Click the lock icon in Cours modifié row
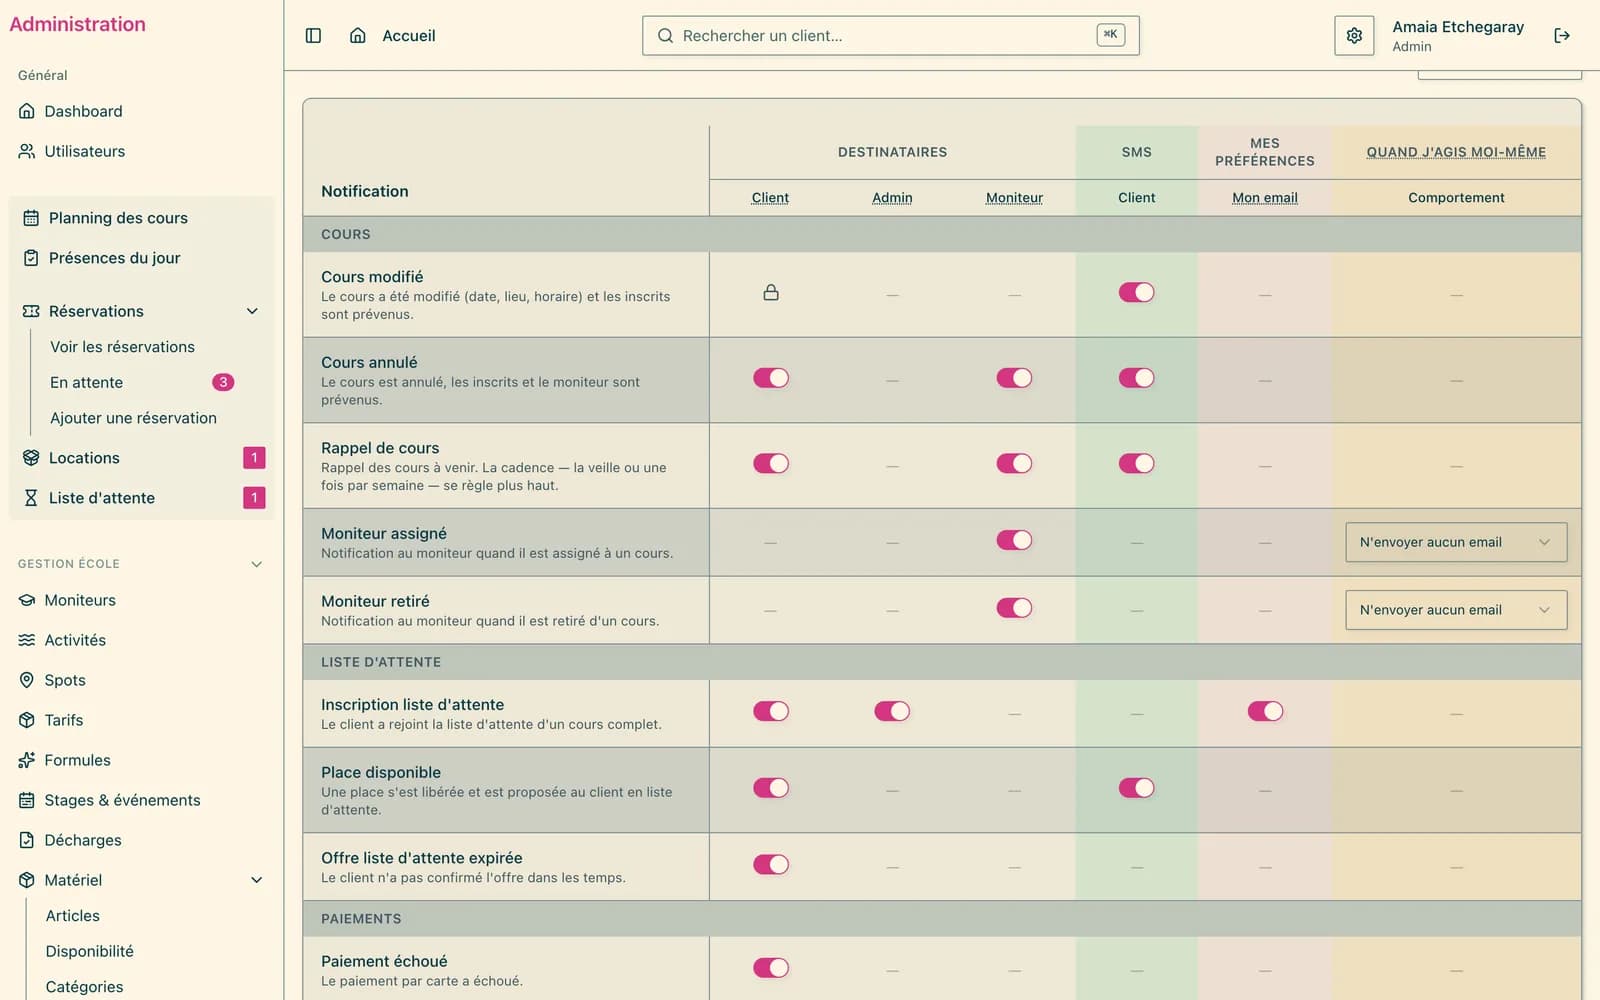This screenshot has width=1600, height=1000. point(771,293)
